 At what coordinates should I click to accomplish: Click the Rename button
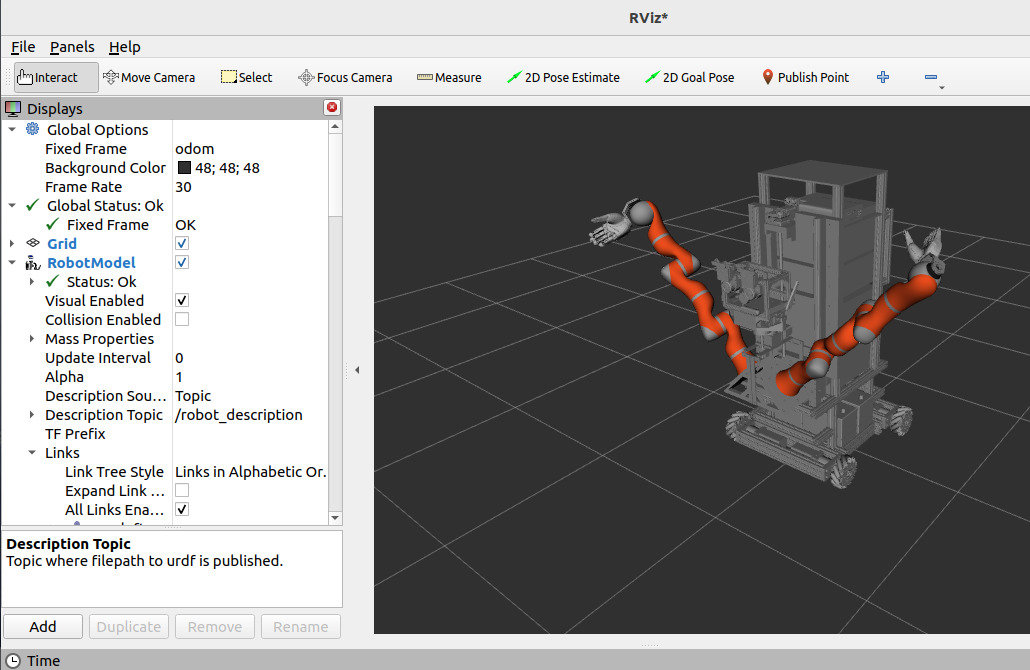301,627
